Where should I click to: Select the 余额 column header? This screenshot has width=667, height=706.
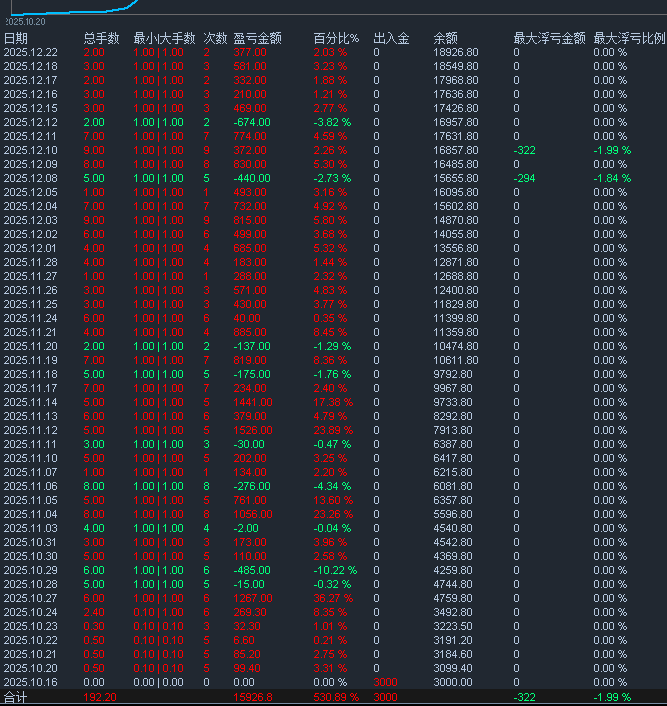click(x=445, y=38)
